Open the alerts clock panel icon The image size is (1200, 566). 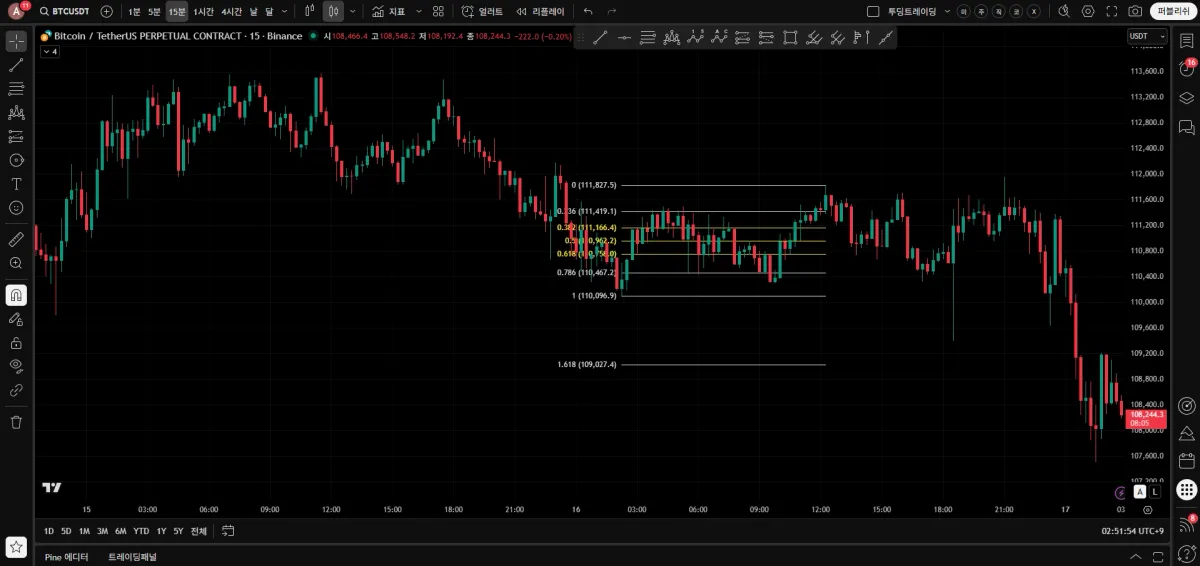(1187, 69)
